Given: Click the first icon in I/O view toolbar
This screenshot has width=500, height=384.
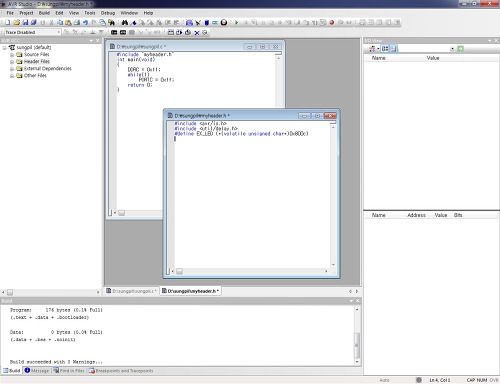Looking at the screenshot, I should 372,49.
